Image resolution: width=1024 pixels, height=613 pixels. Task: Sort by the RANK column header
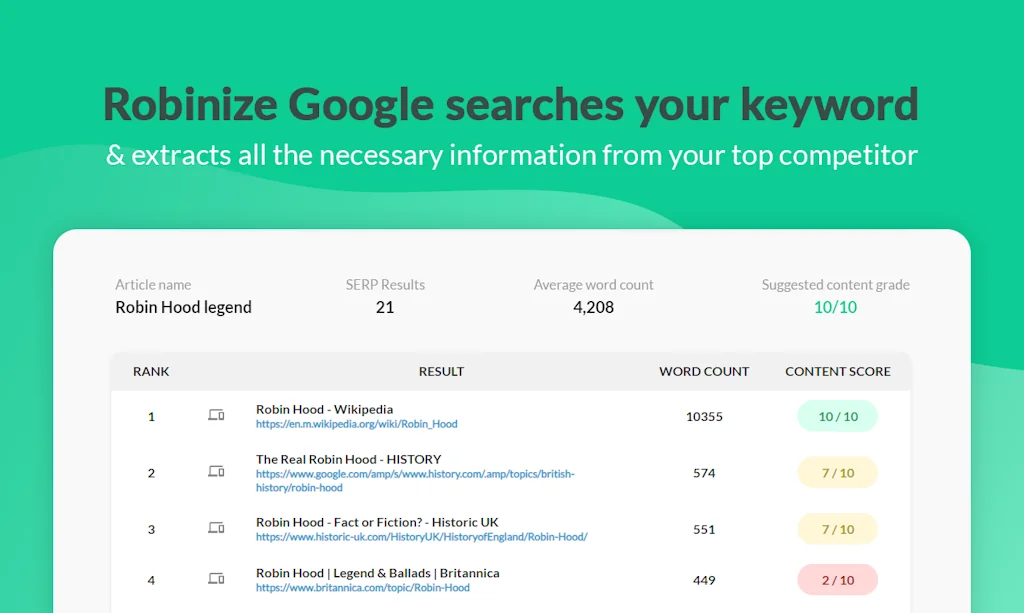[x=151, y=371]
